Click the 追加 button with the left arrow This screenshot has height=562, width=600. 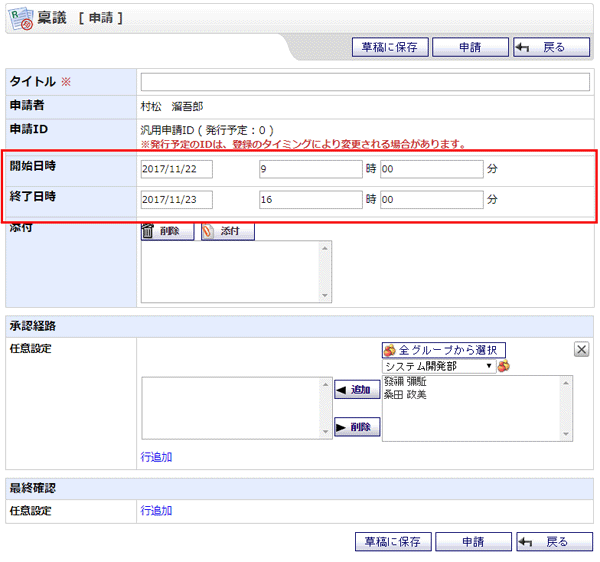[x=357, y=390]
